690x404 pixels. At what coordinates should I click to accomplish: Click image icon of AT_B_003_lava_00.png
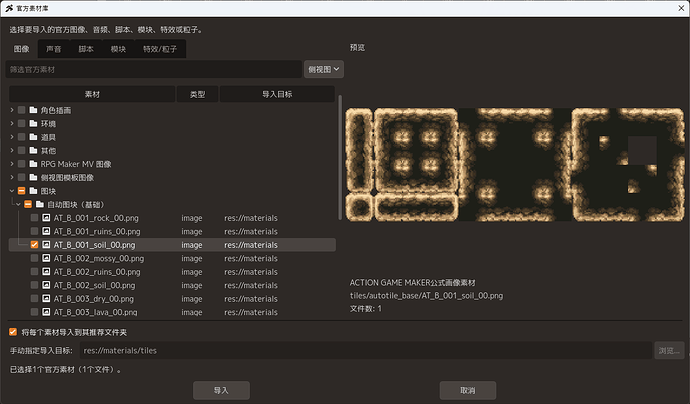click(46, 312)
